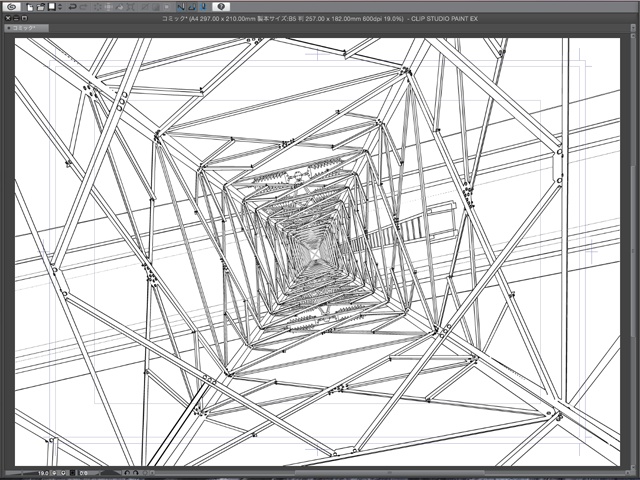640x480 pixels.
Task: Toggle Snap to Grid
Action: [204, 7]
